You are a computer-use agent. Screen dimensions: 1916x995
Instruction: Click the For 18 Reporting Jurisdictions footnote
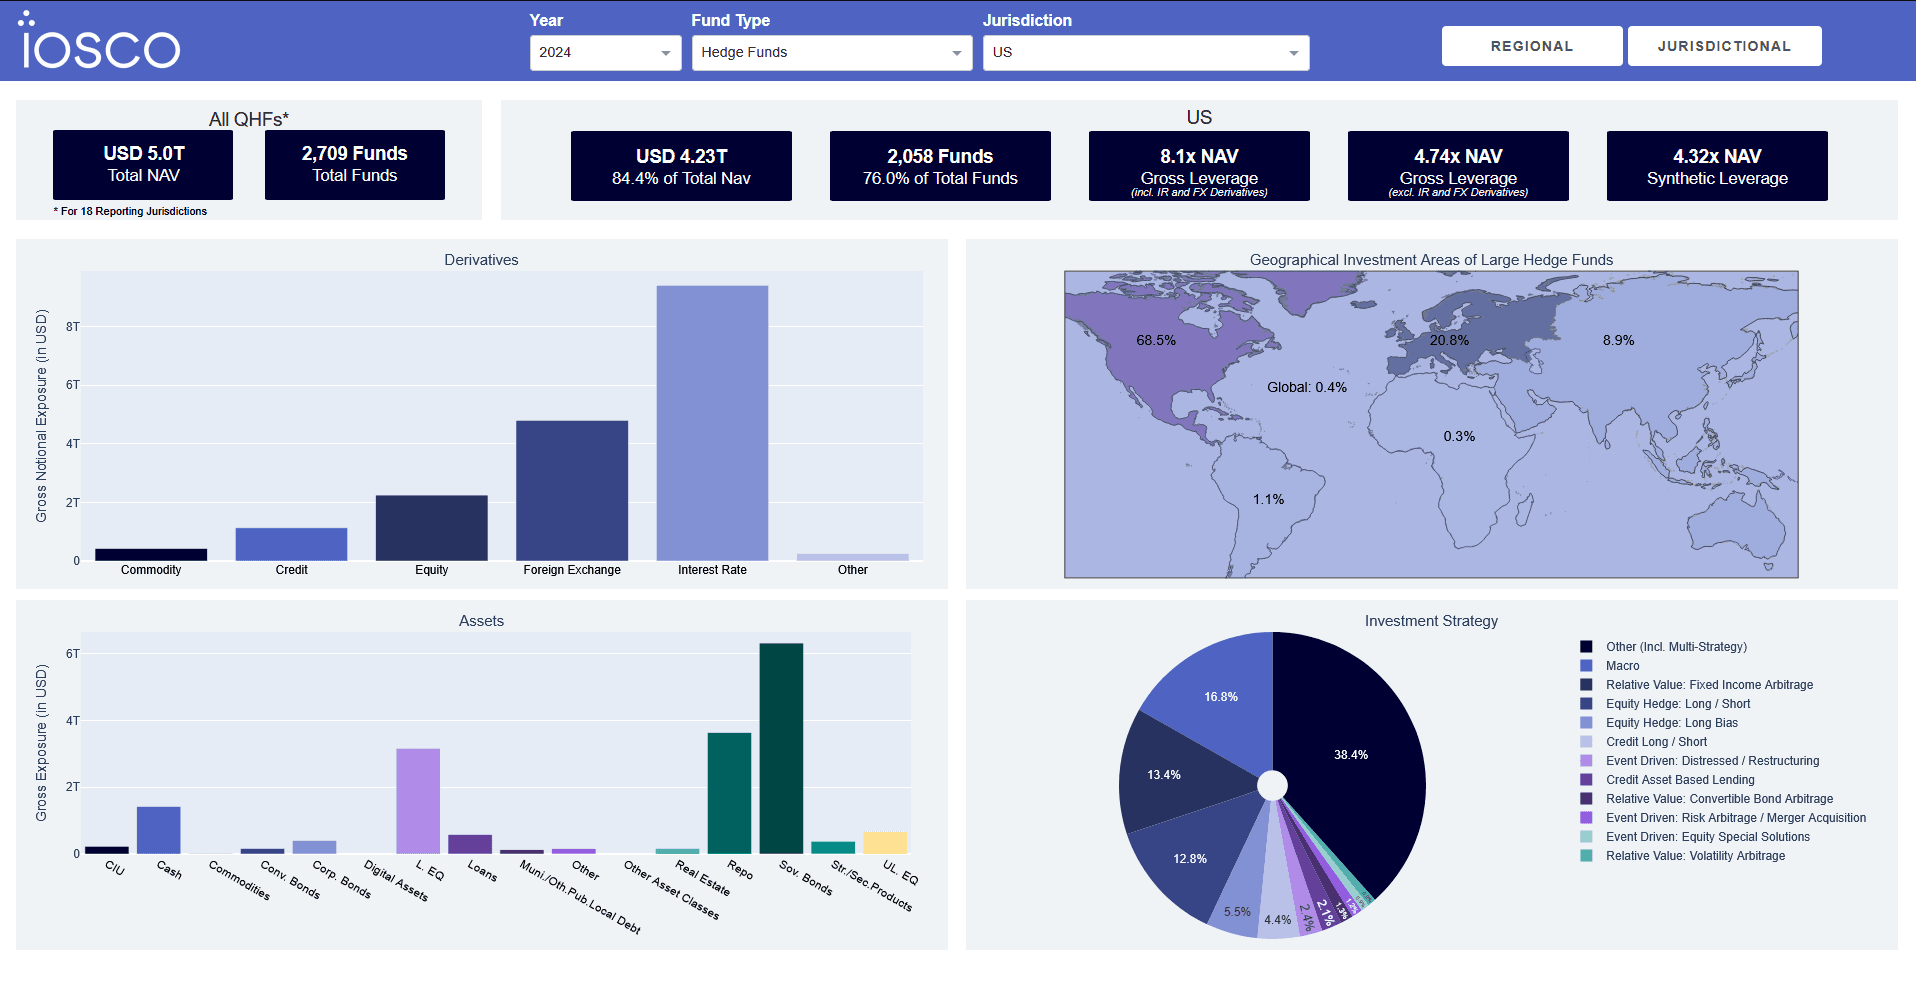(x=130, y=211)
